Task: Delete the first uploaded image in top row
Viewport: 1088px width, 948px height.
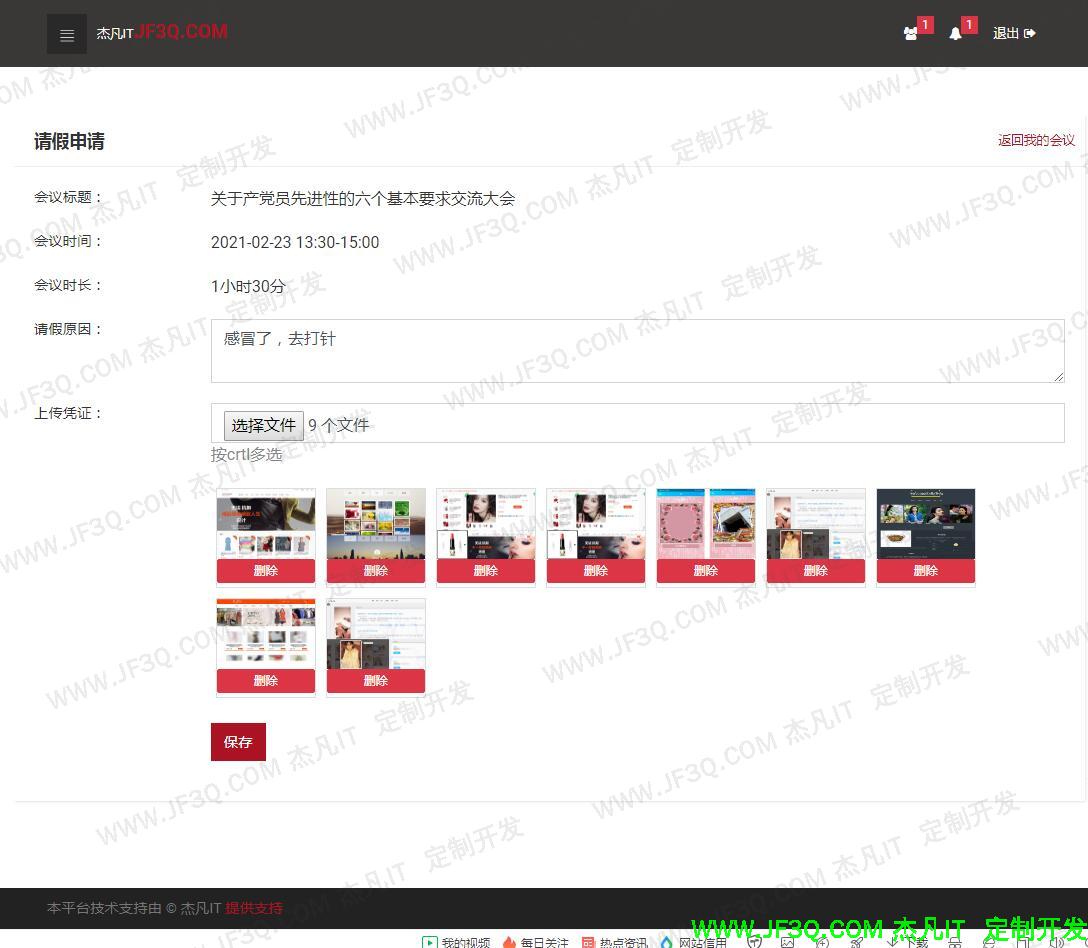Action: (x=266, y=571)
